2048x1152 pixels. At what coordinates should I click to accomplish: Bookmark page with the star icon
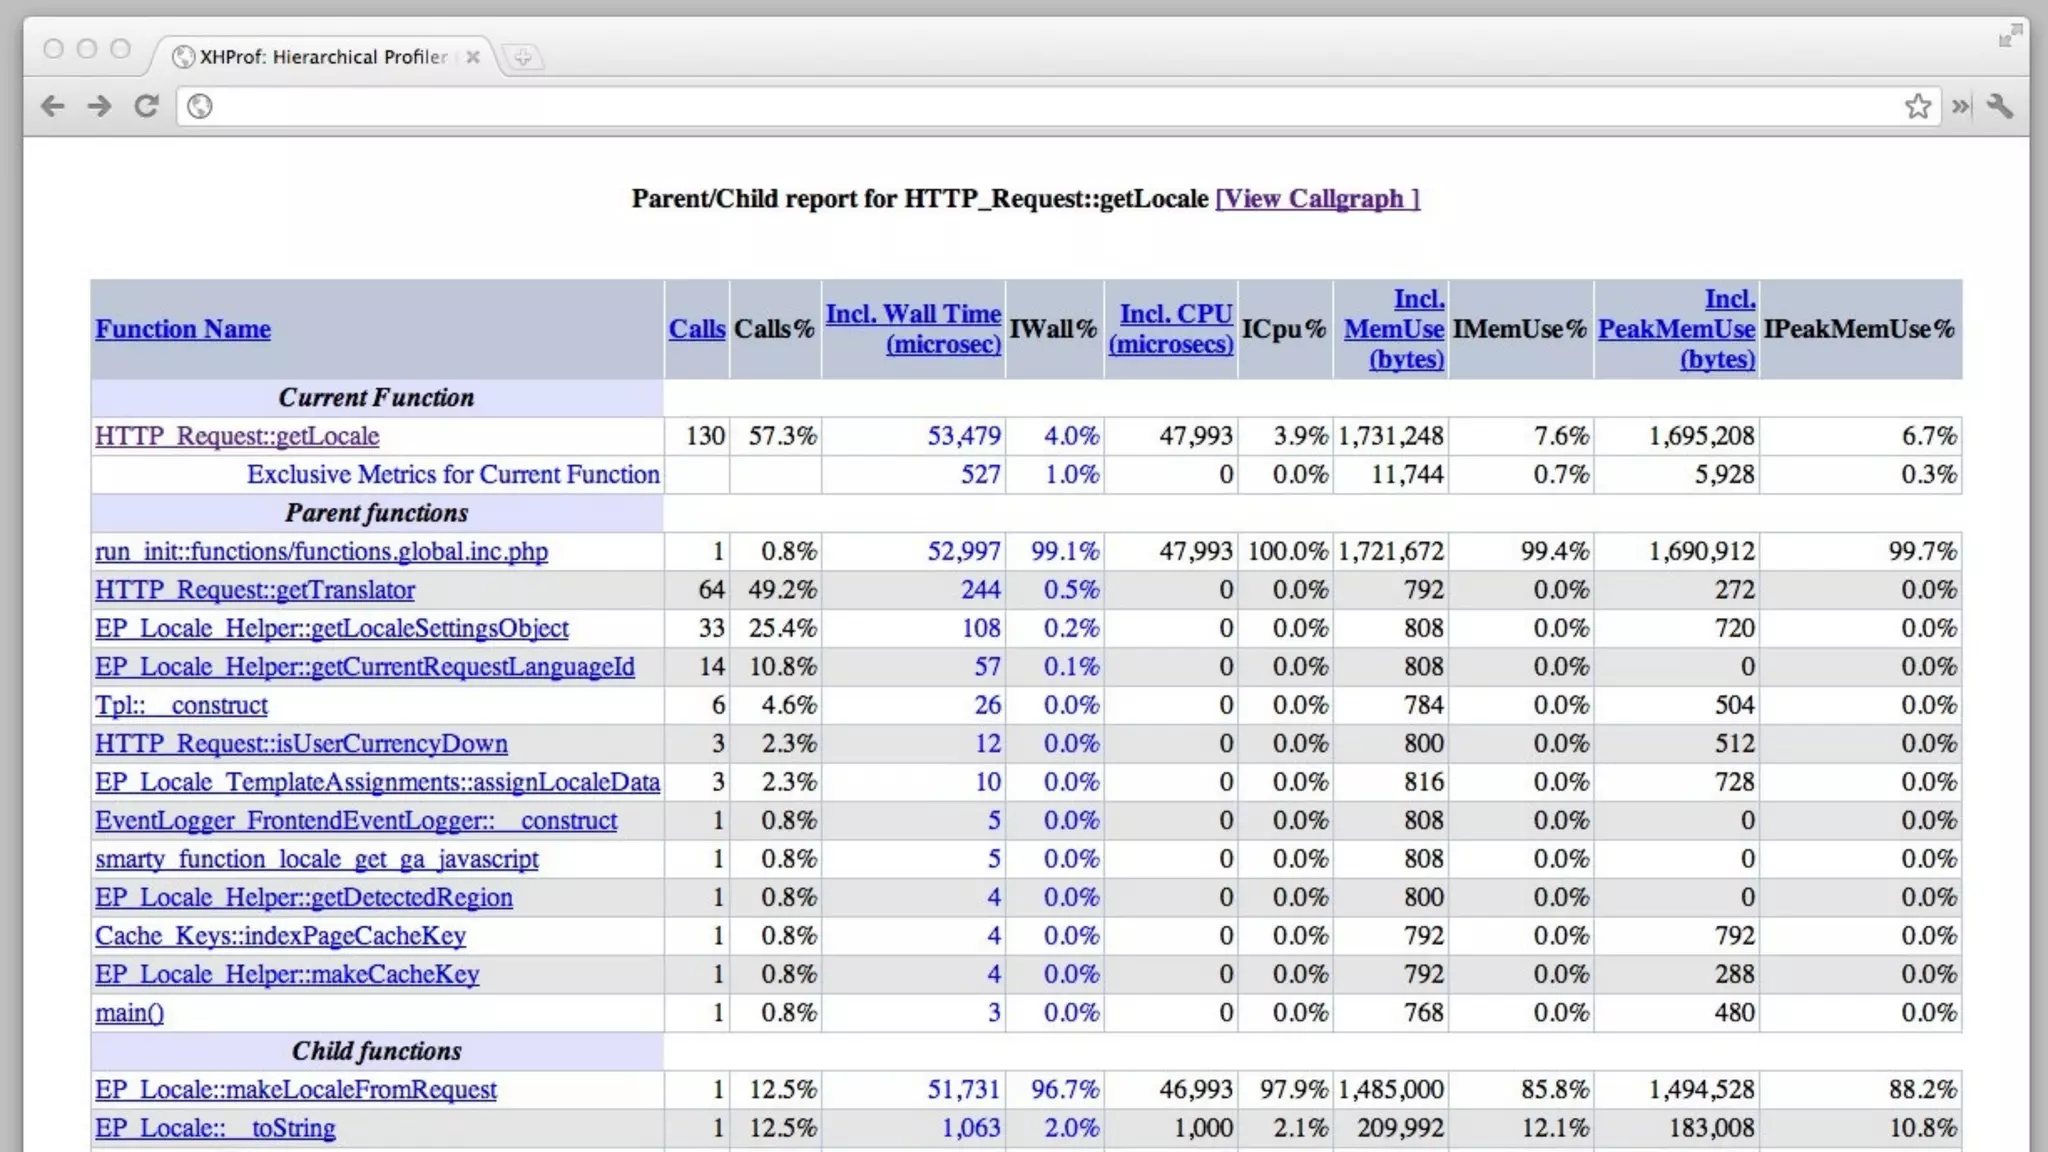1917,106
